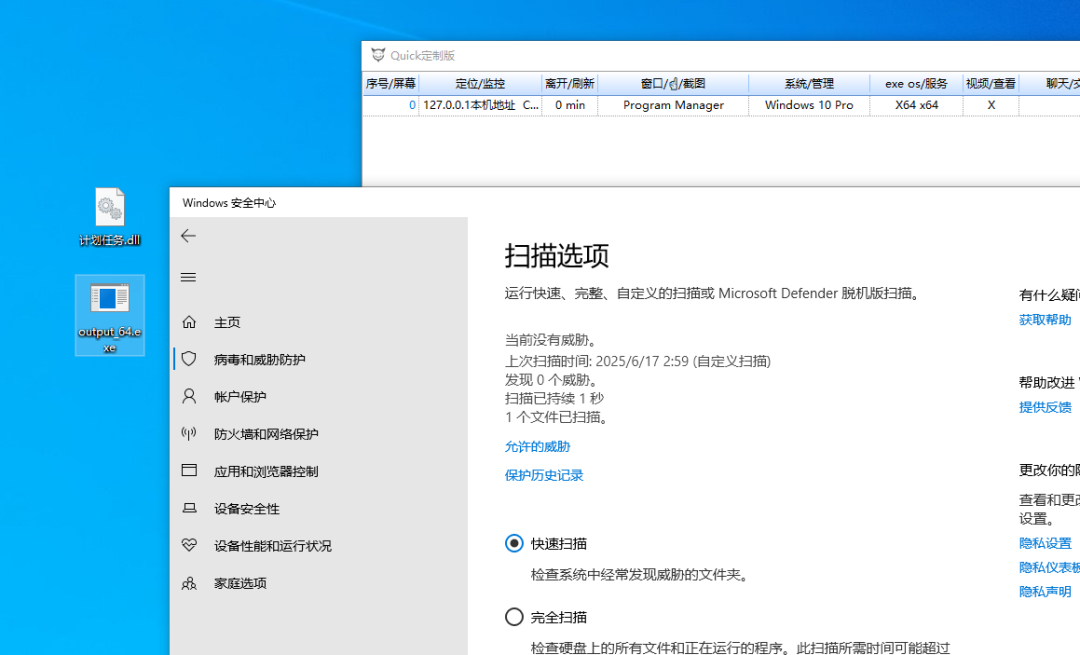Click the 扫描已持续 1 秒 text
This screenshot has width=1080, height=655.
[x=554, y=398]
